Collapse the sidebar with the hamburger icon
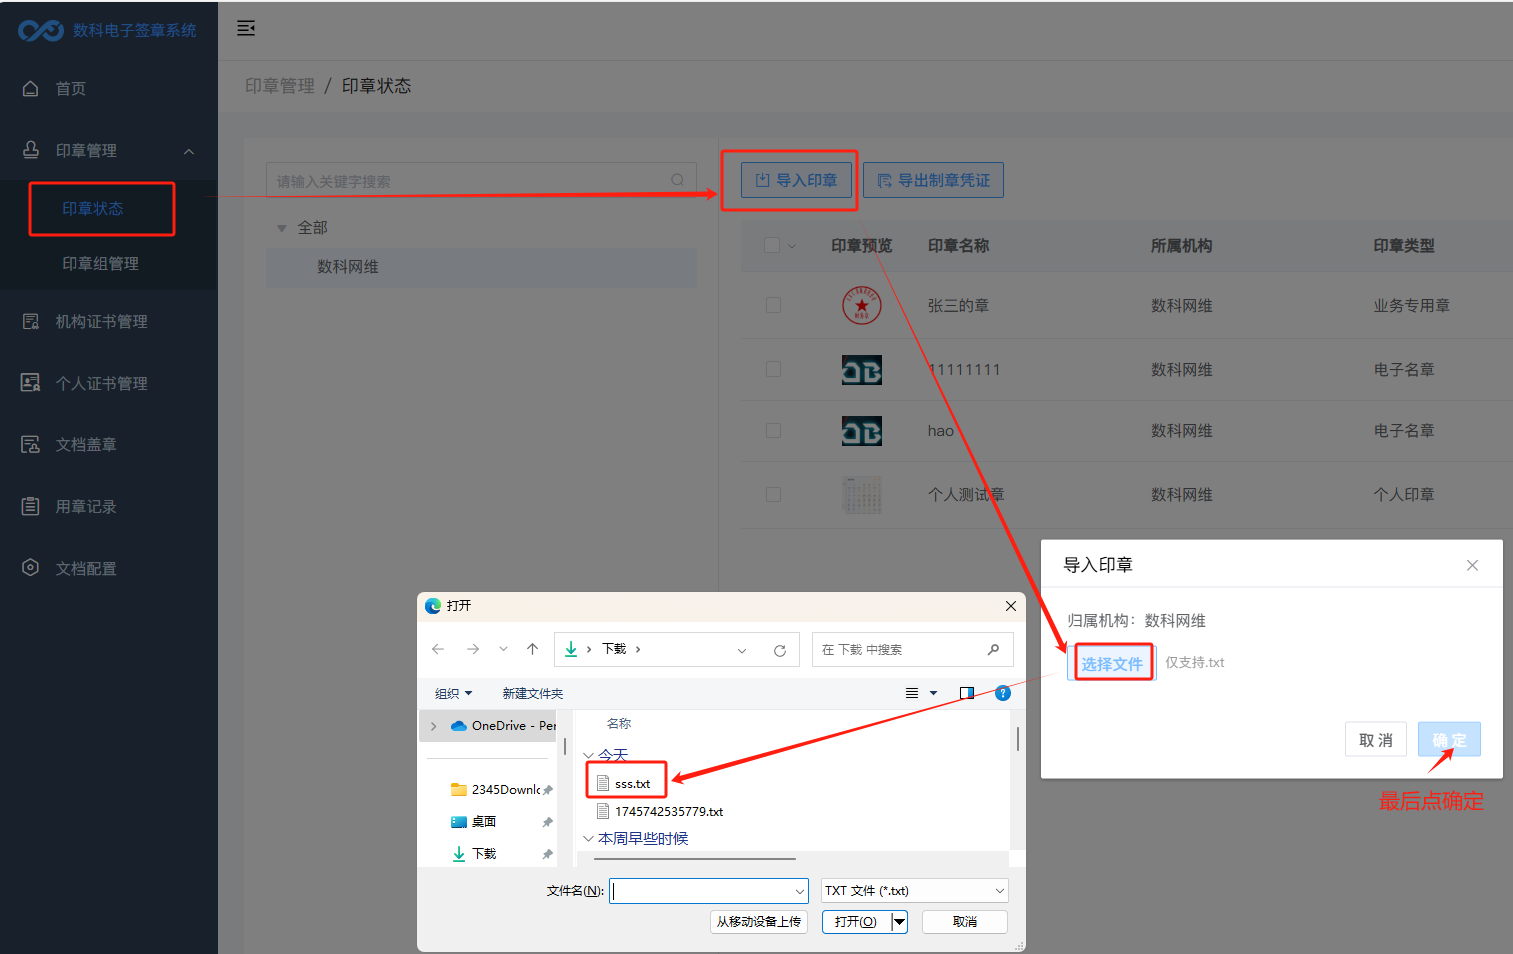 [246, 28]
